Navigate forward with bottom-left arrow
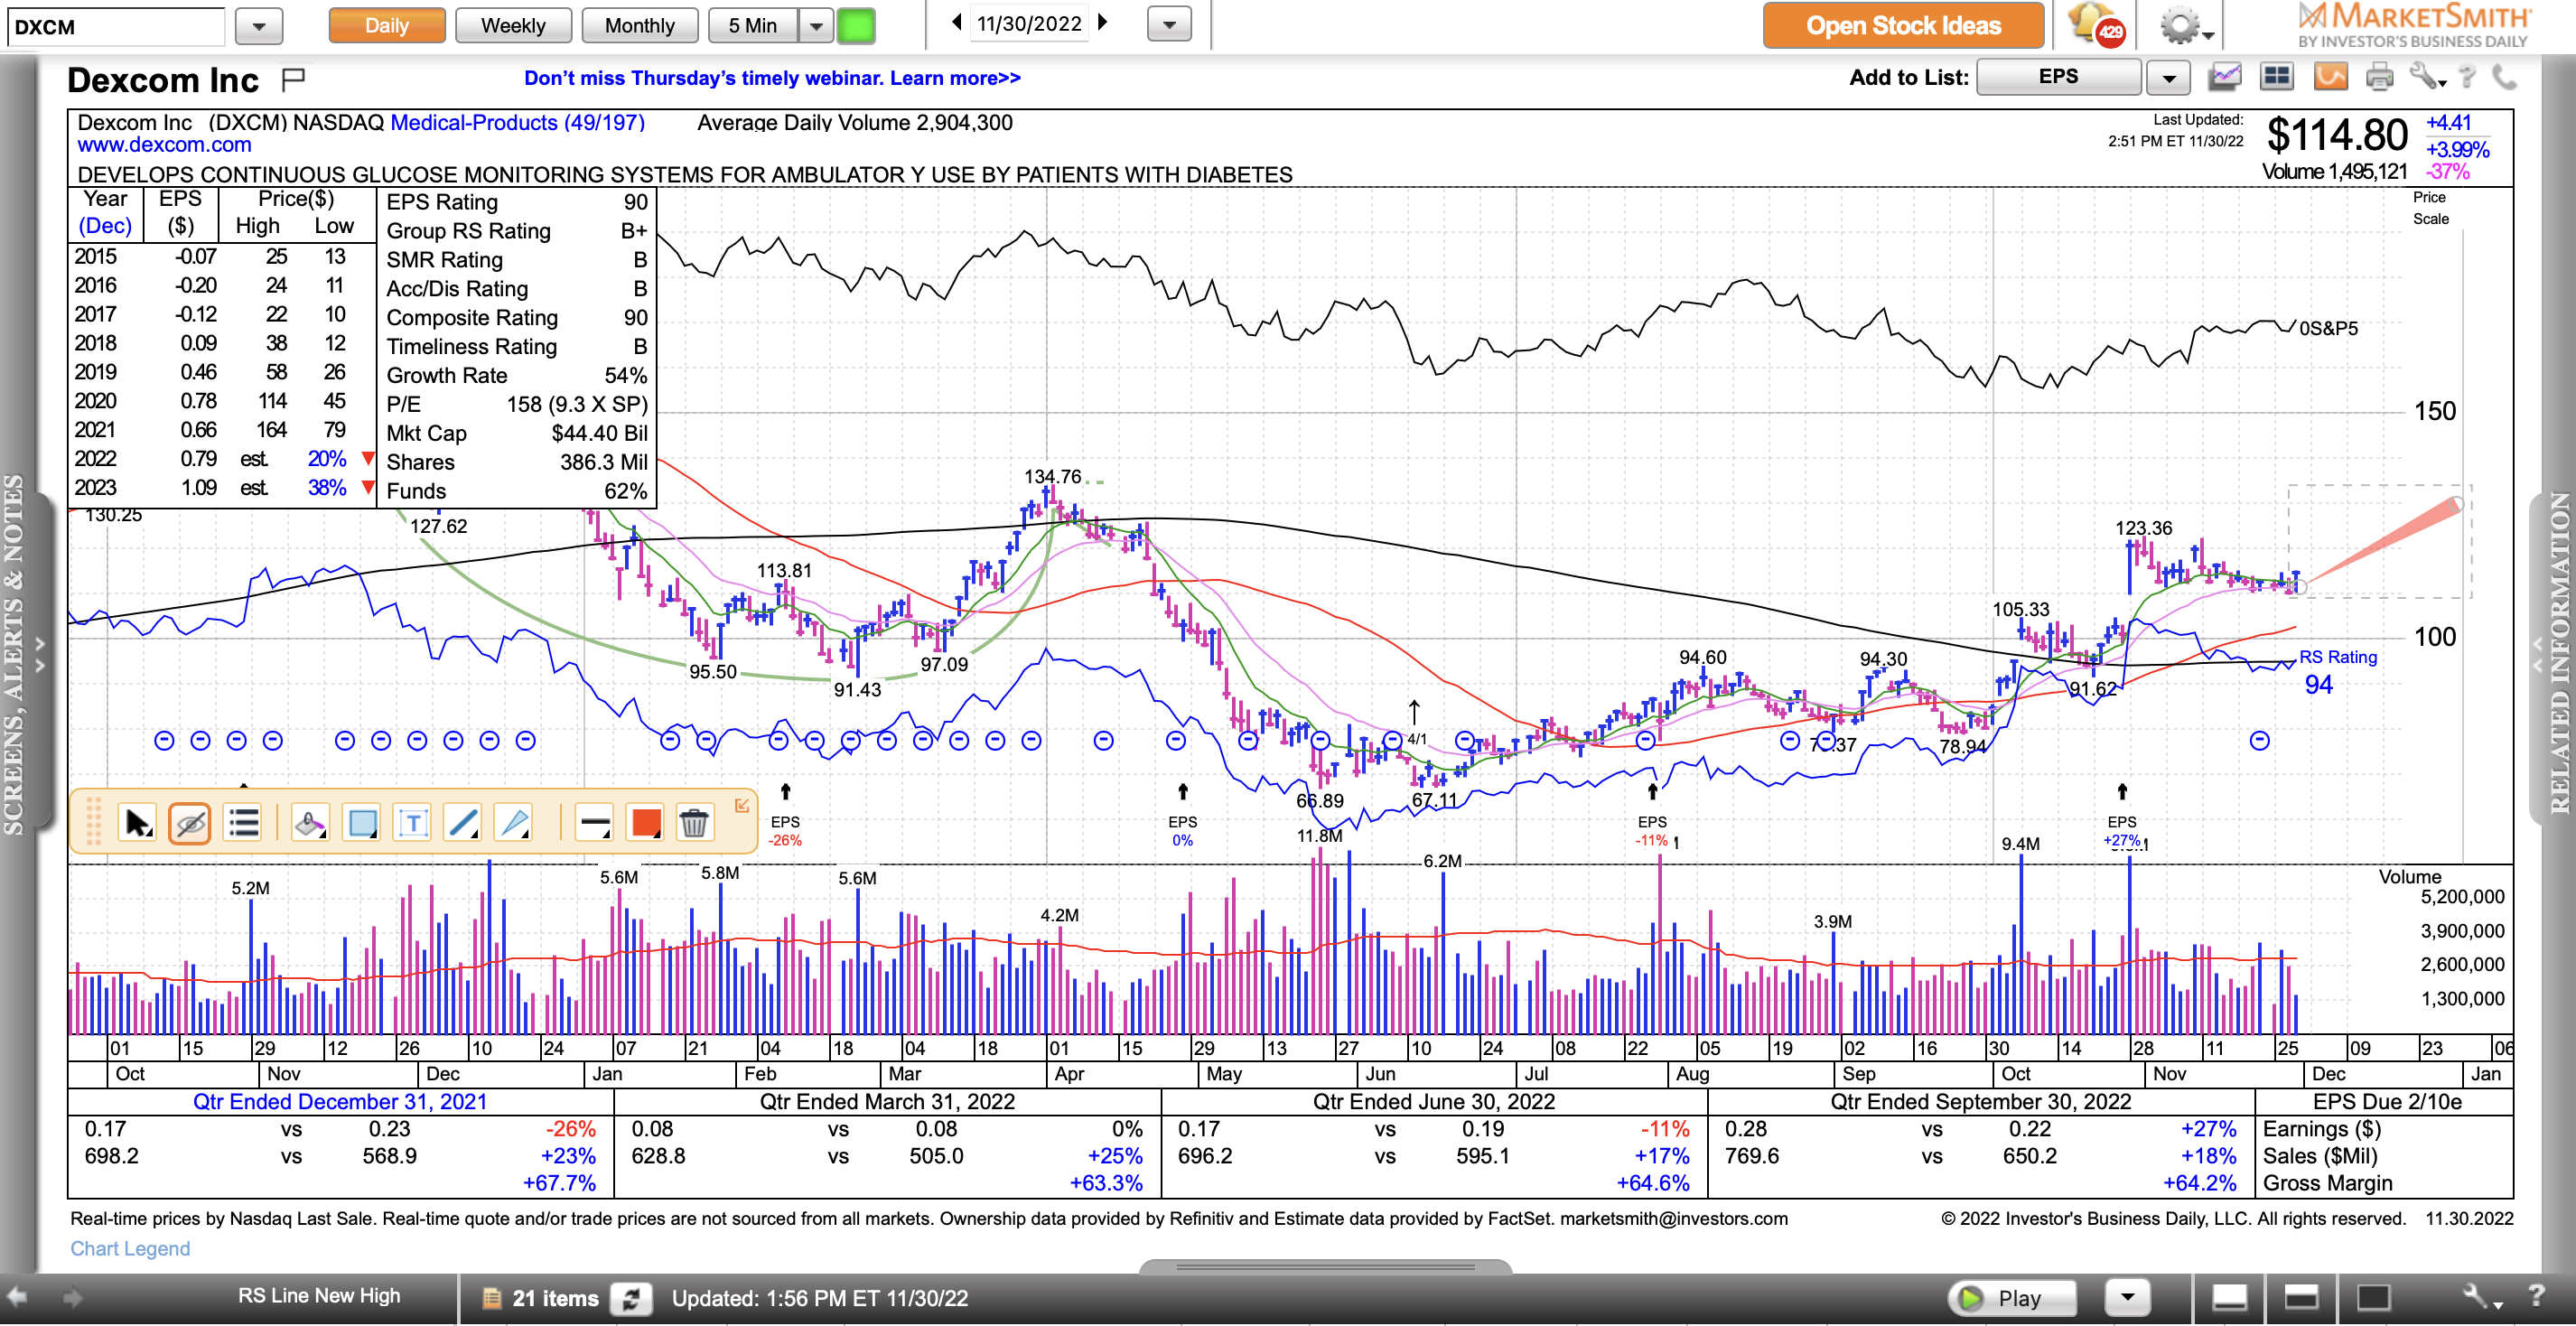Viewport: 2576px width, 1326px height. 72,1297
